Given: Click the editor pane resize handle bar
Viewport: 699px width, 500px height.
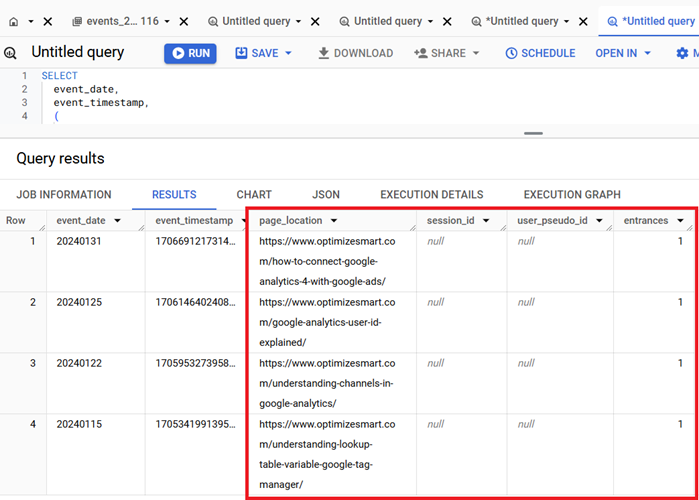Looking at the screenshot, I should pyautogui.click(x=533, y=133).
